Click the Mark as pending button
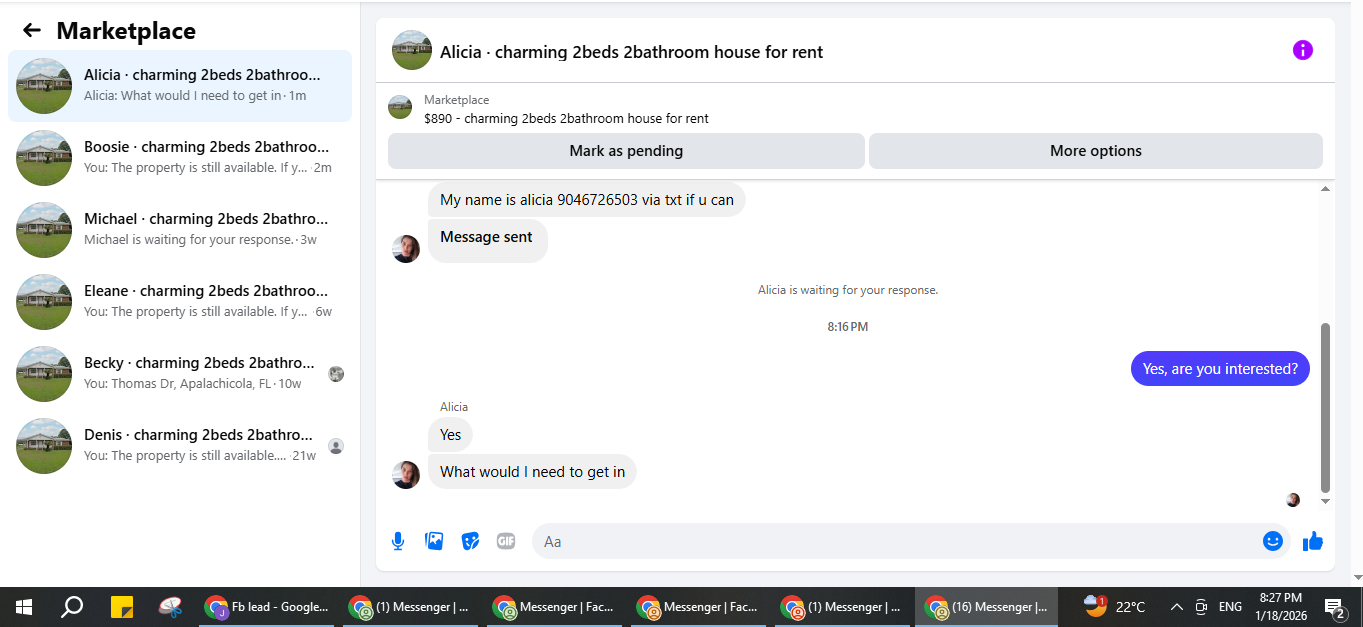 click(626, 151)
